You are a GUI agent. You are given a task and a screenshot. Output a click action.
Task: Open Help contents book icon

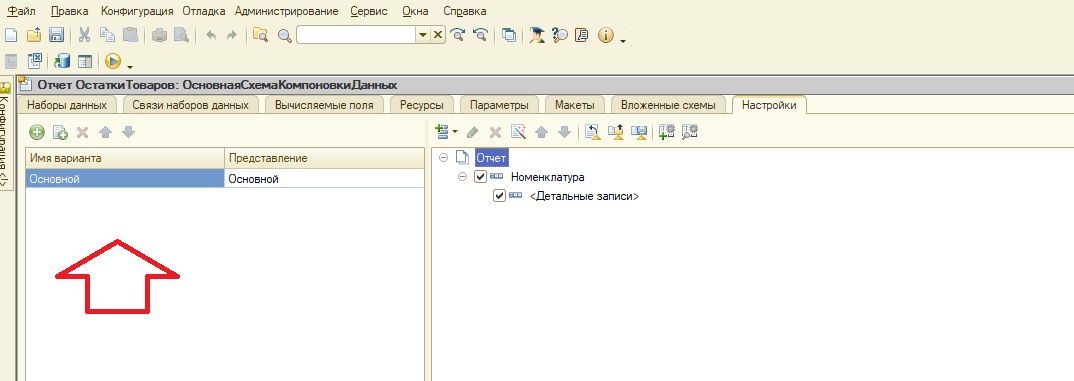click(582, 36)
